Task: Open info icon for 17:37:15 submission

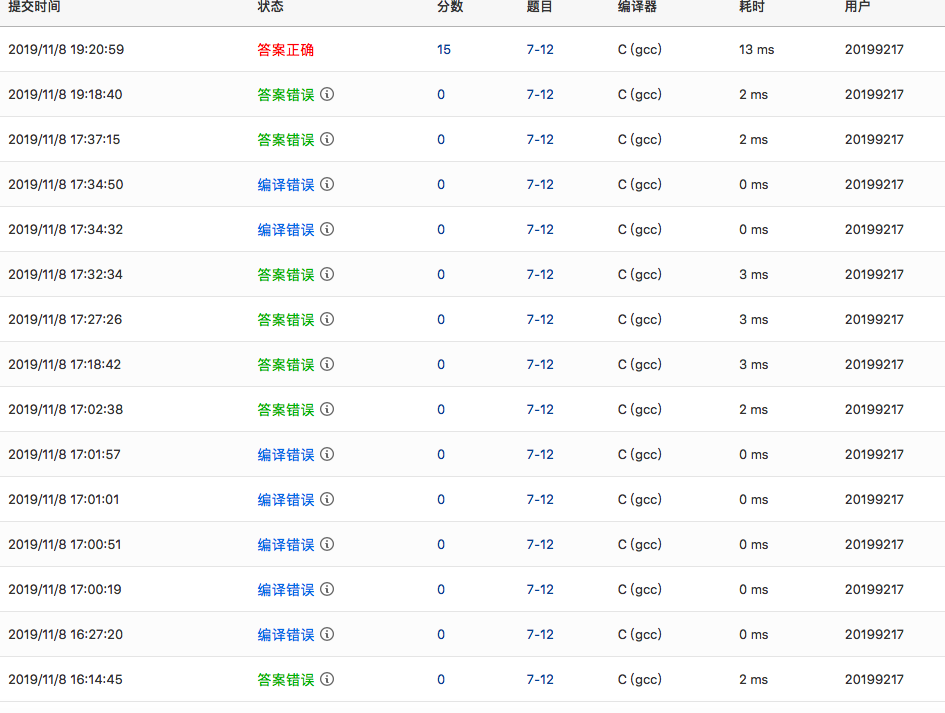Action: [327, 139]
